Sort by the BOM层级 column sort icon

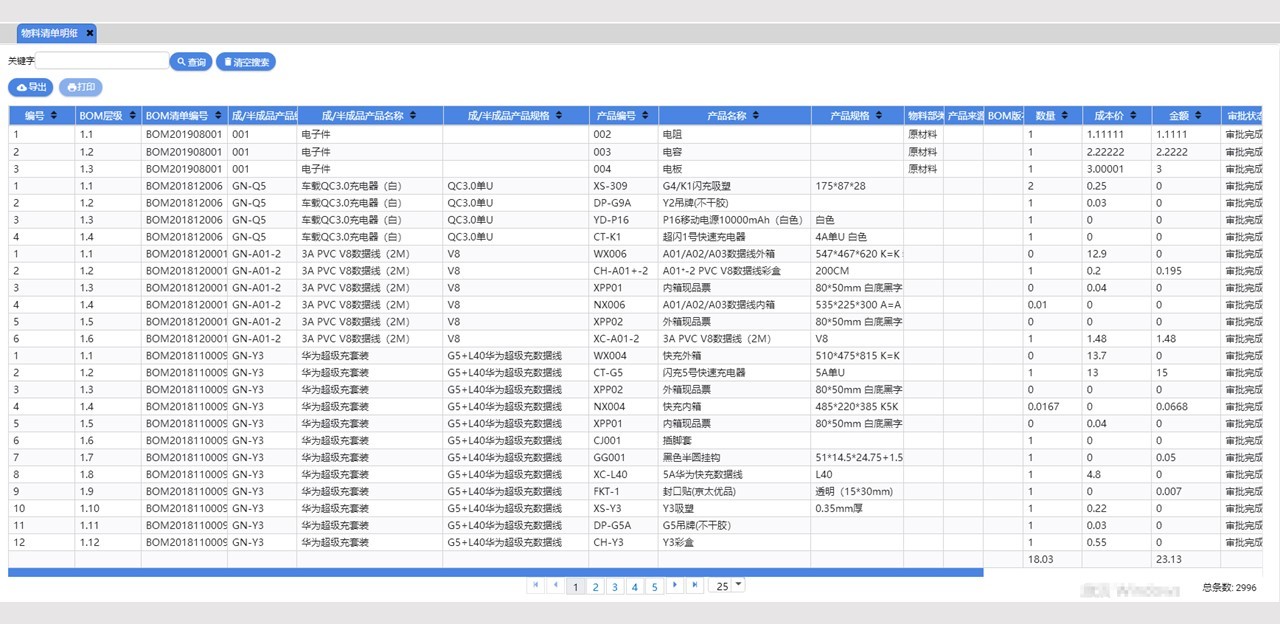tap(131, 116)
